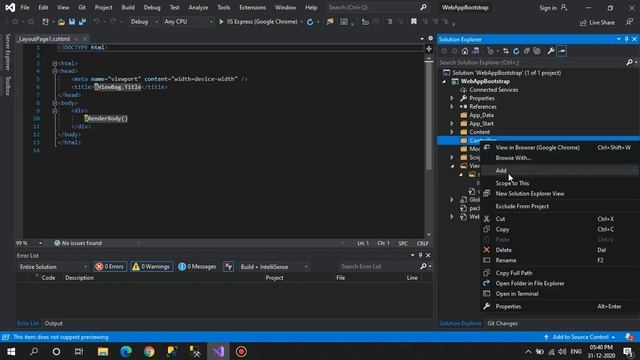Toggle the 0 Messages filter

(197, 267)
